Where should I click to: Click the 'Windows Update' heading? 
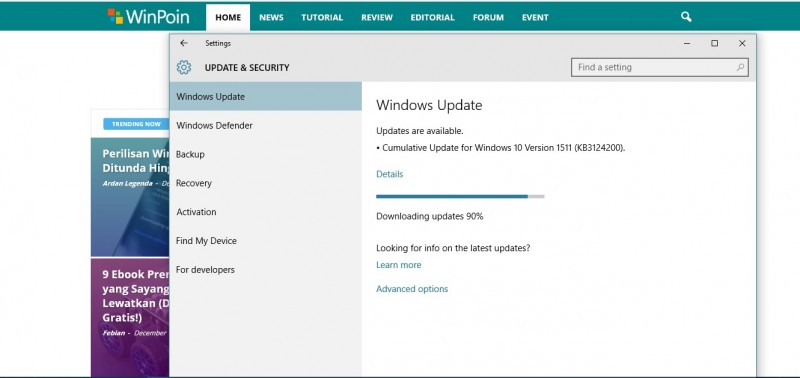[429, 106]
